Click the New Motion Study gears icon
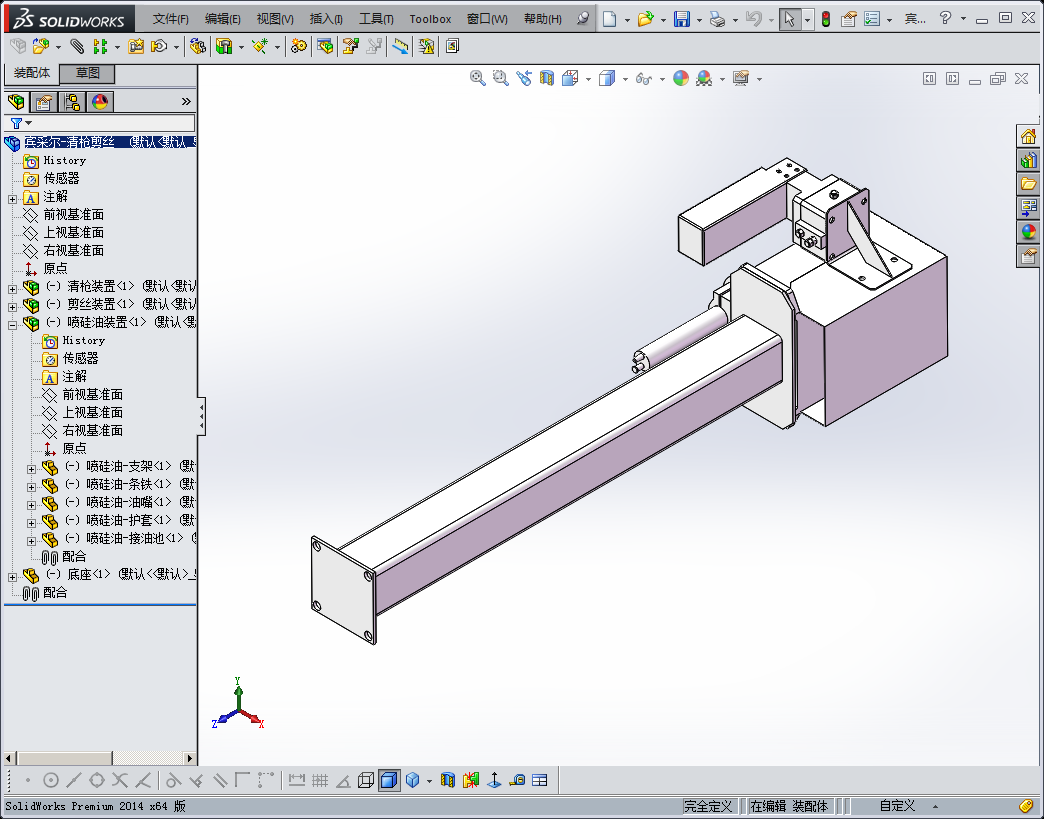1044x819 pixels. click(299, 46)
